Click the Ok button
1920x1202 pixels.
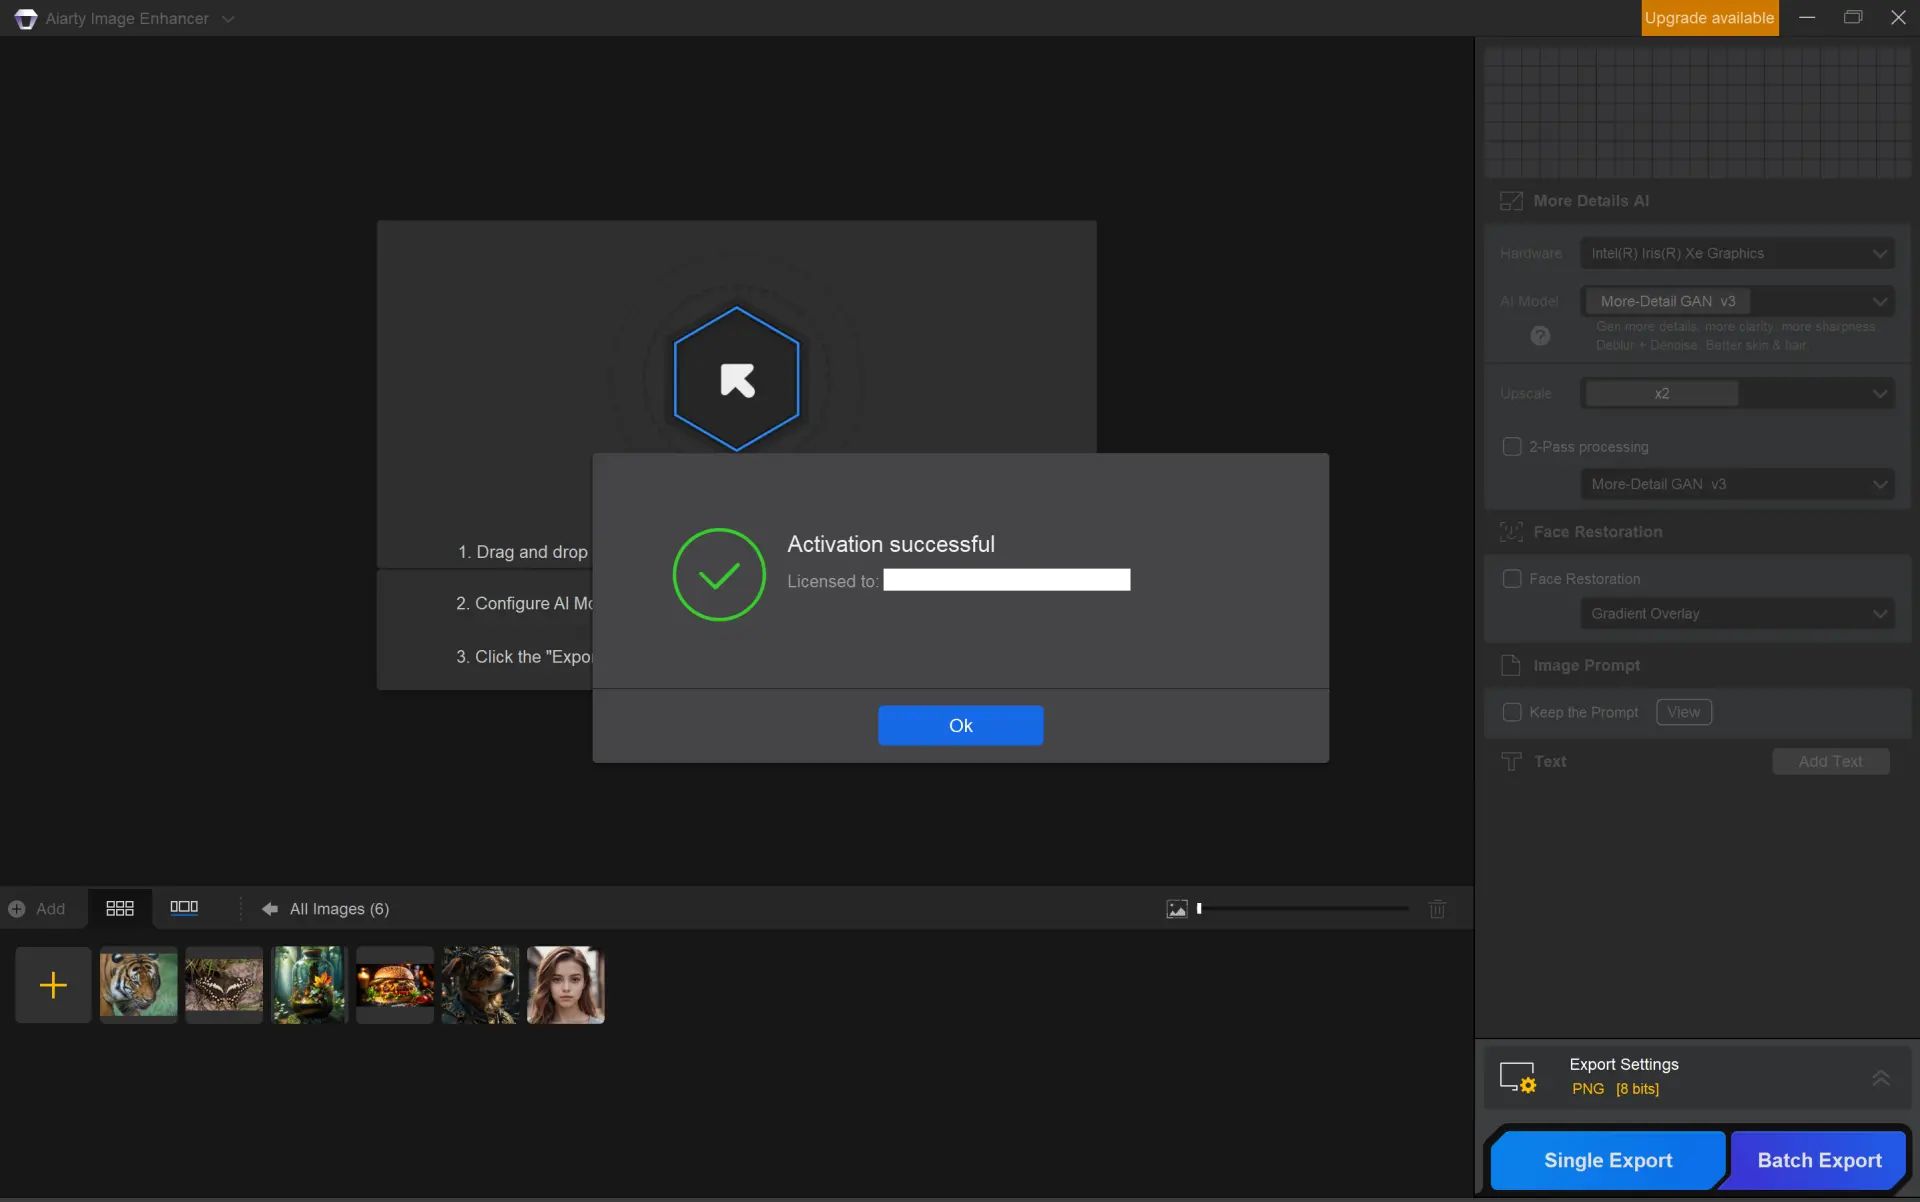tap(960, 725)
